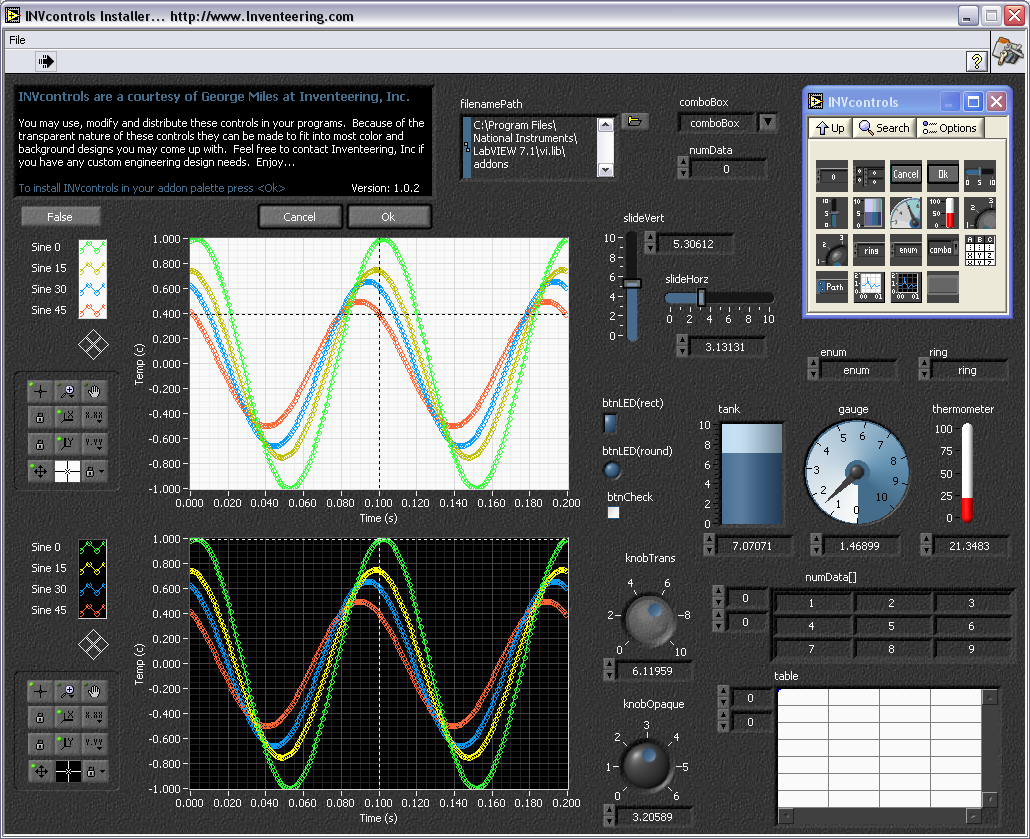
Task: Toggle X autoscale button on upper graph
Action: (67, 417)
